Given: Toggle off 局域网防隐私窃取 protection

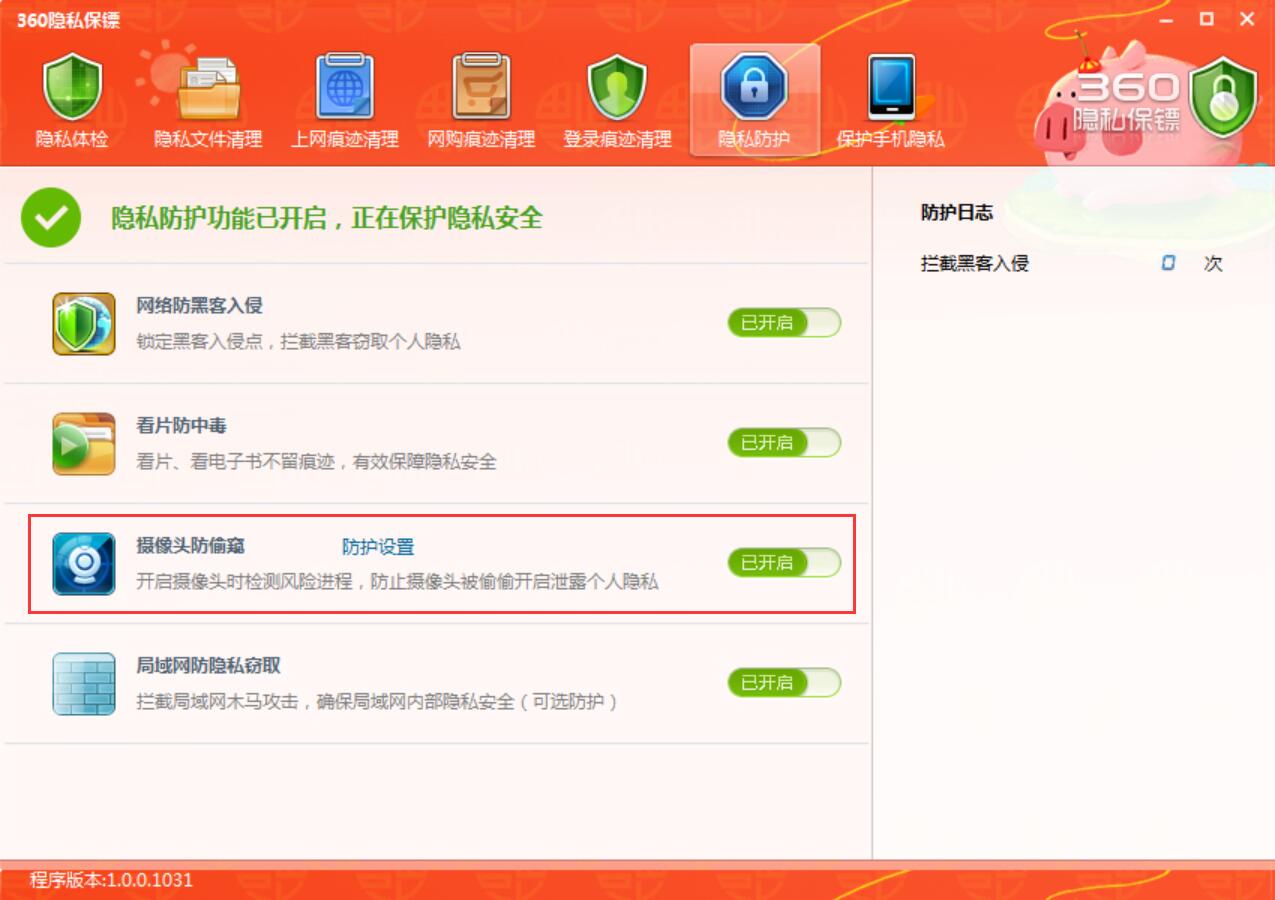Looking at the screenshot, I should coord(784,683).
